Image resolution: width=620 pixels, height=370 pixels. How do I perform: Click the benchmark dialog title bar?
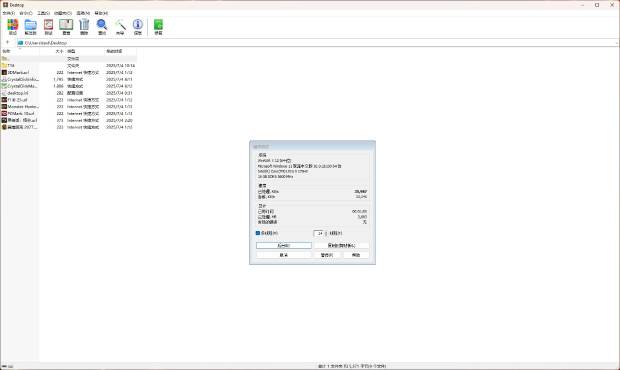pos(312,146)
